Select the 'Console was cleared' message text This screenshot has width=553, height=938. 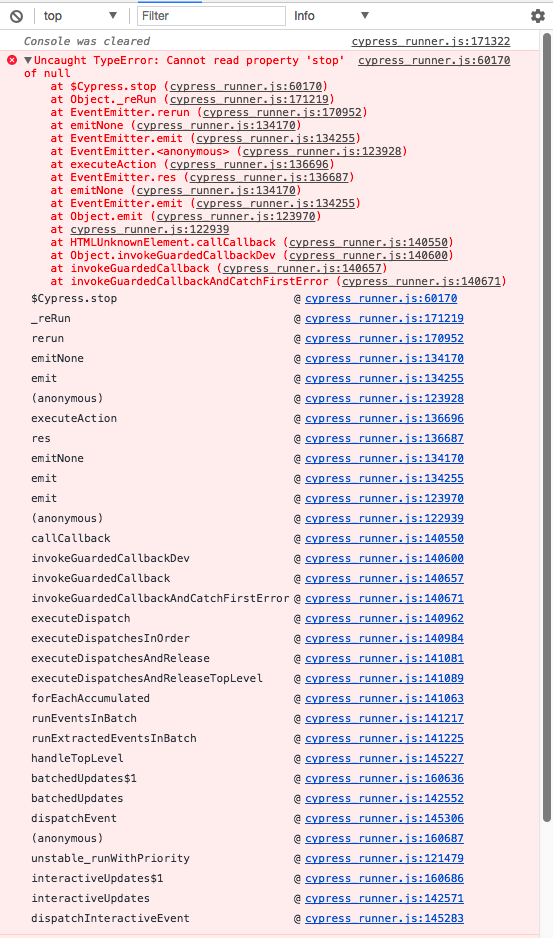[x=87, y=41]
